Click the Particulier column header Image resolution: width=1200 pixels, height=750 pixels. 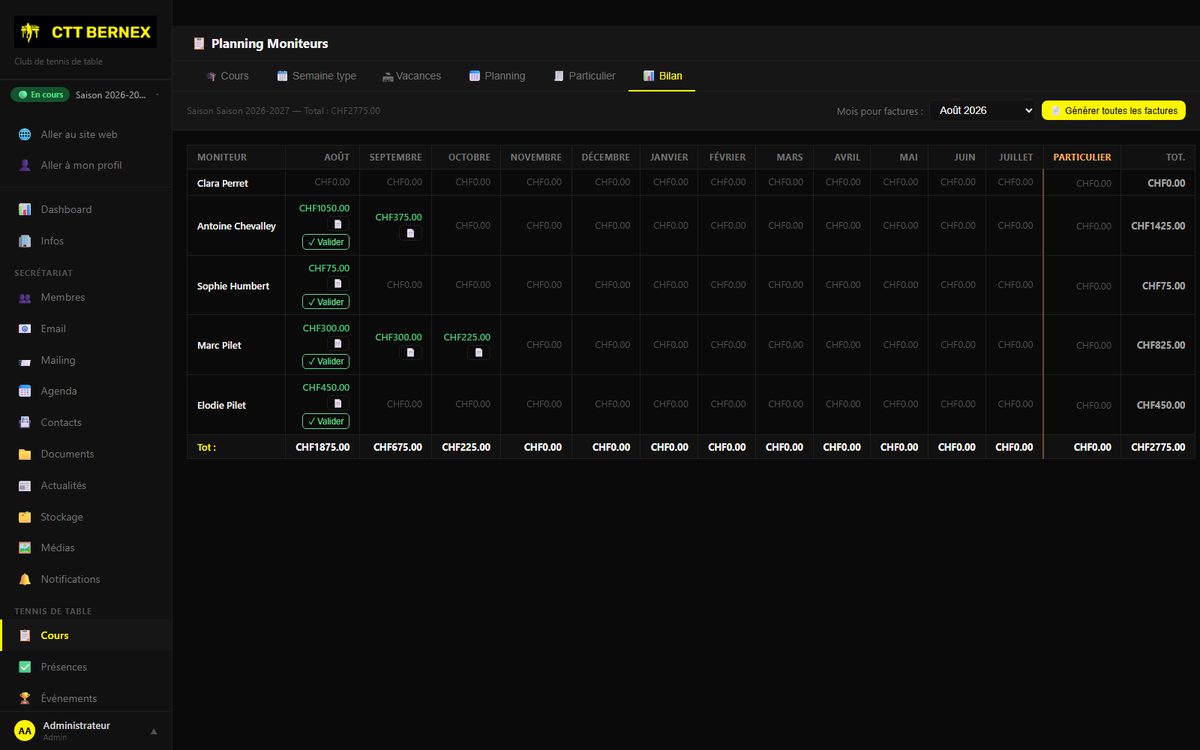click(1082, 157)
